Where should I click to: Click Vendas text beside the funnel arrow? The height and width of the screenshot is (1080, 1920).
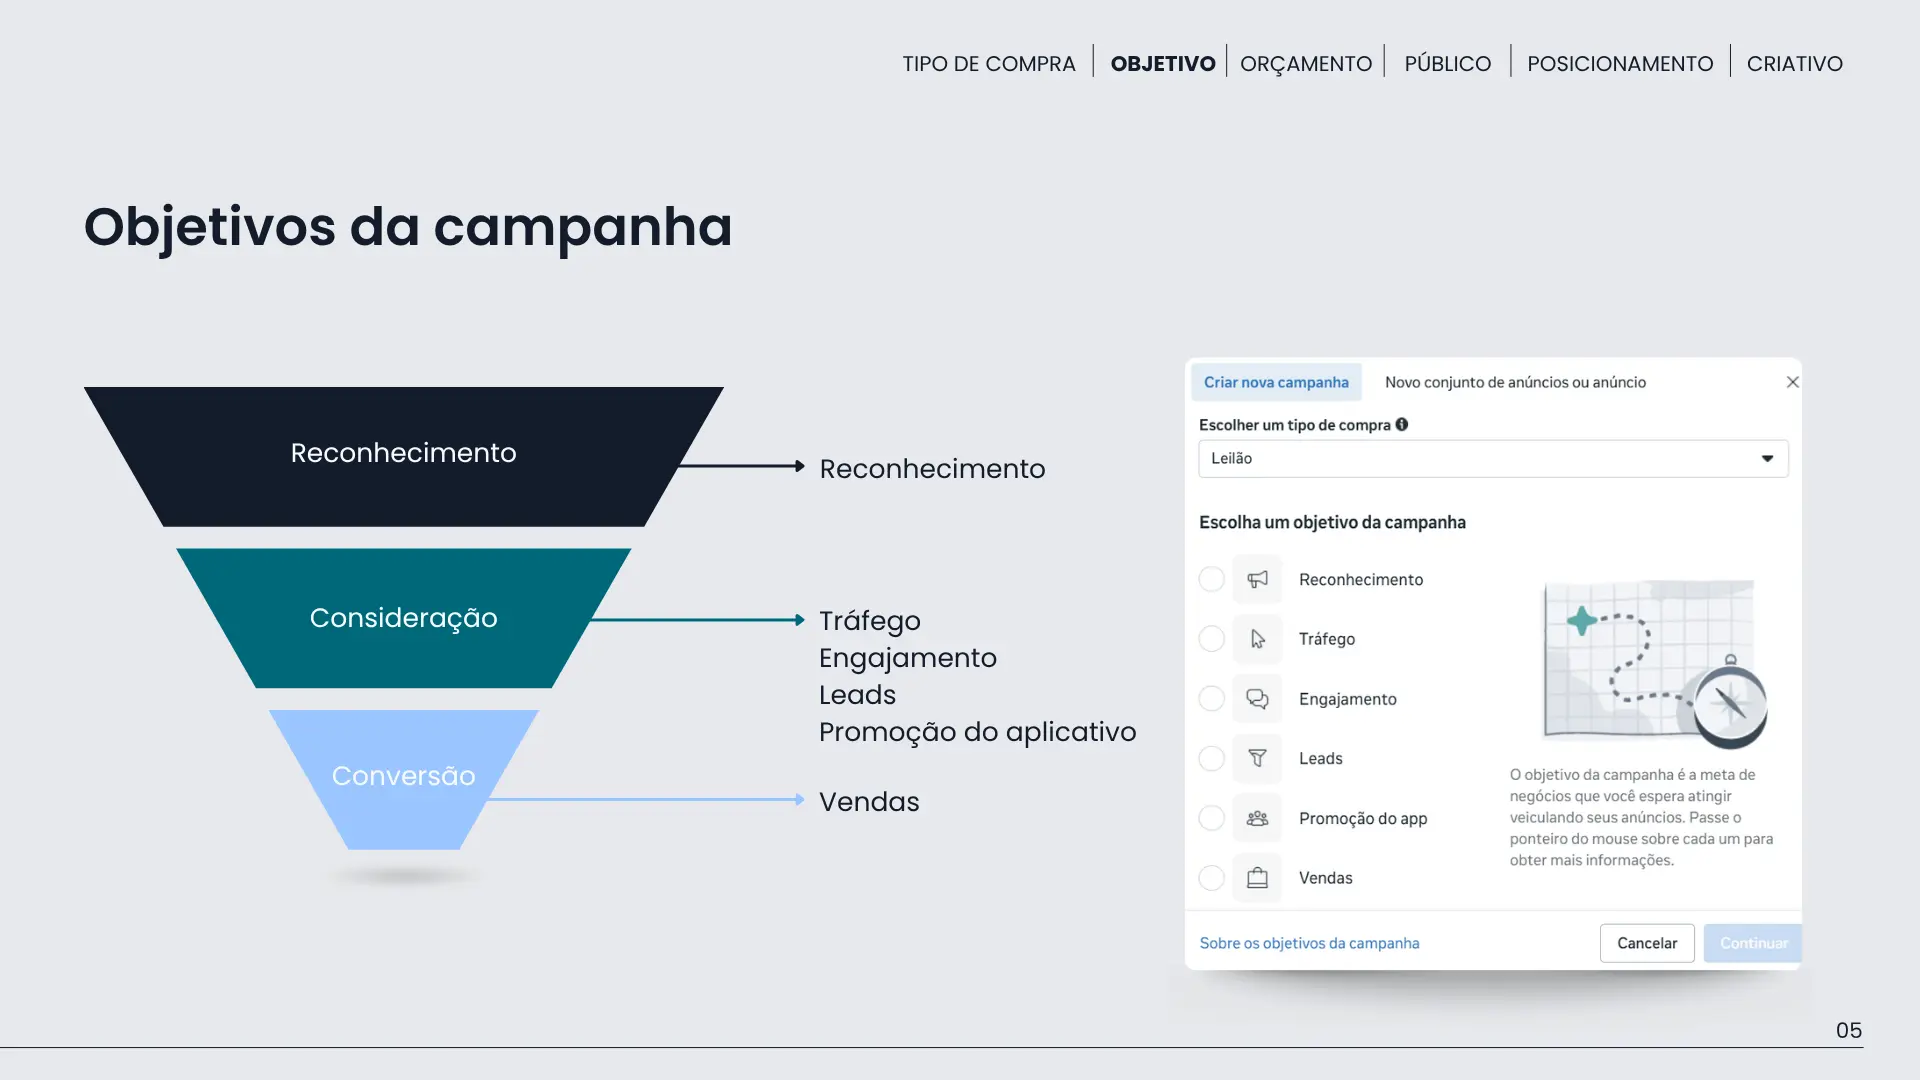869,802
